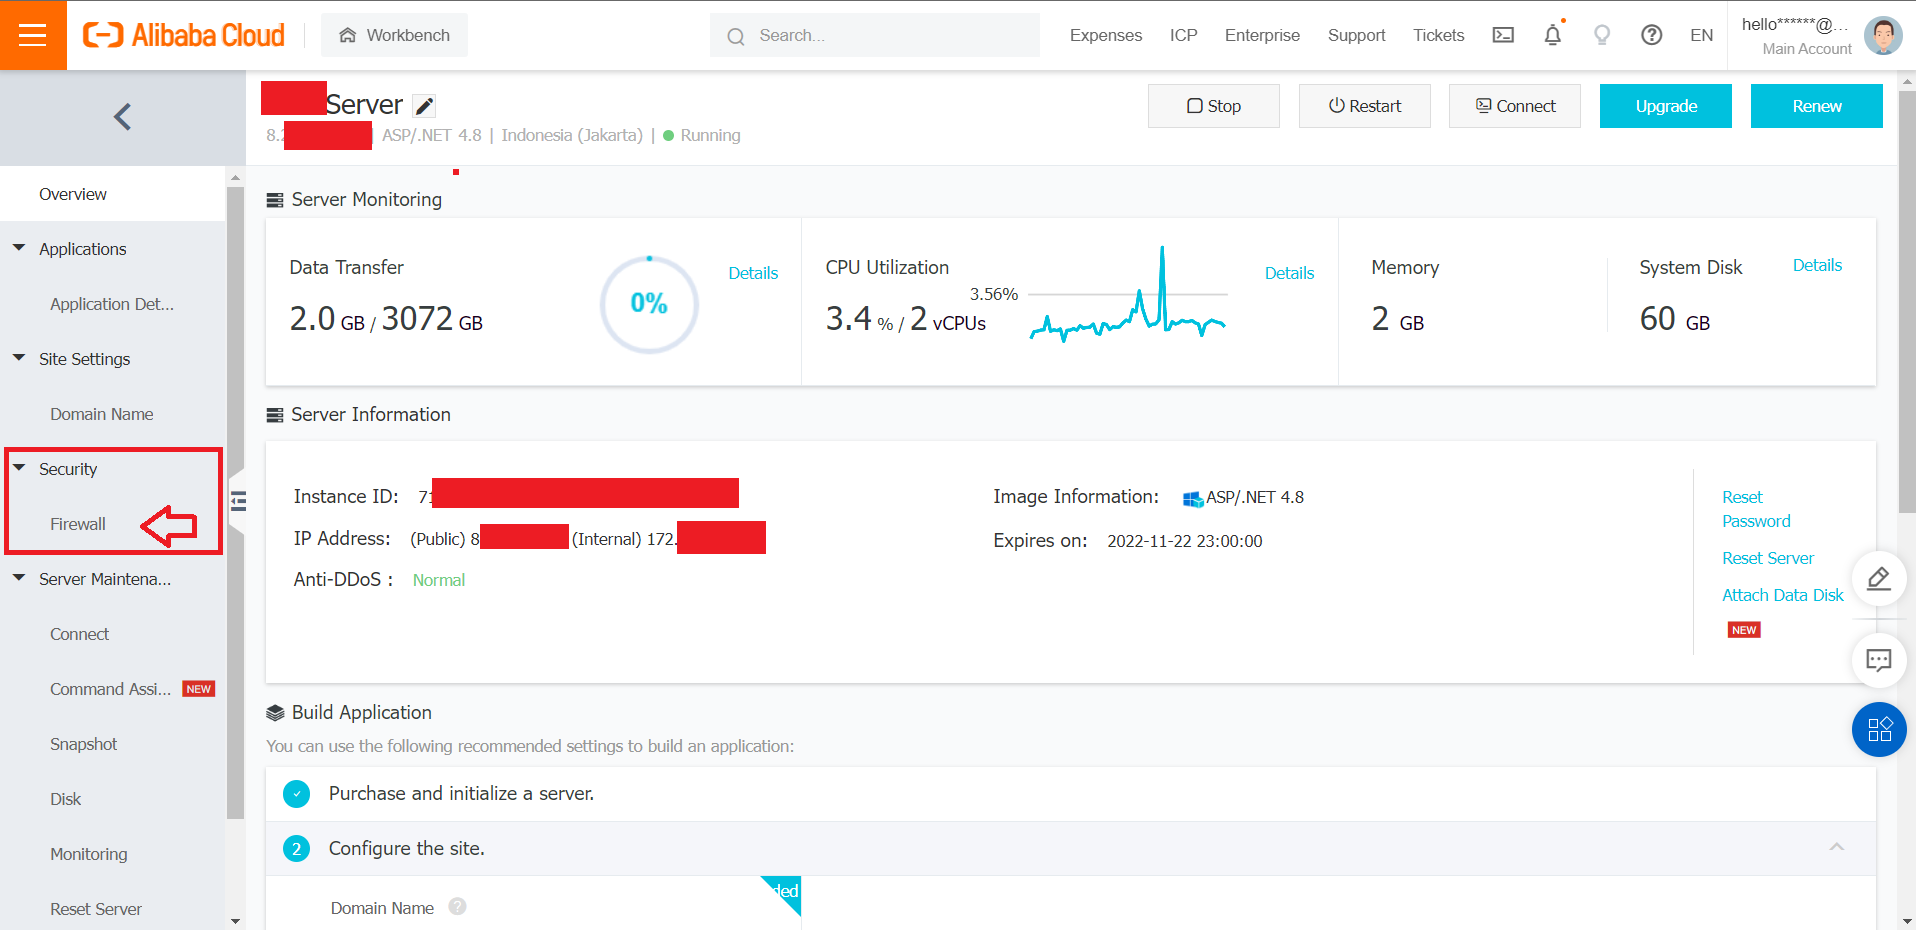The height and width of the screenshot is (930, 1916).
Task: Open the hamburger navigation menu
Action: [x=33, y=35]
